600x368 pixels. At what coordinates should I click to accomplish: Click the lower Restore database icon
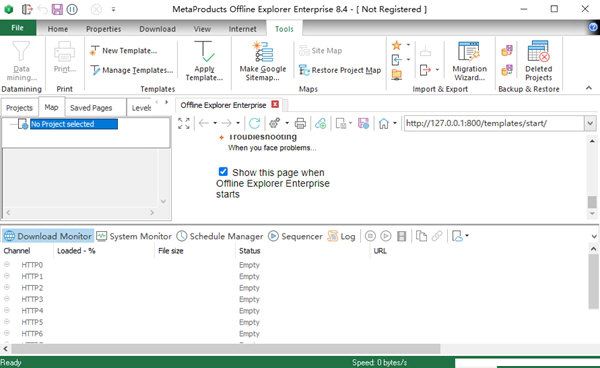(507, 70)
